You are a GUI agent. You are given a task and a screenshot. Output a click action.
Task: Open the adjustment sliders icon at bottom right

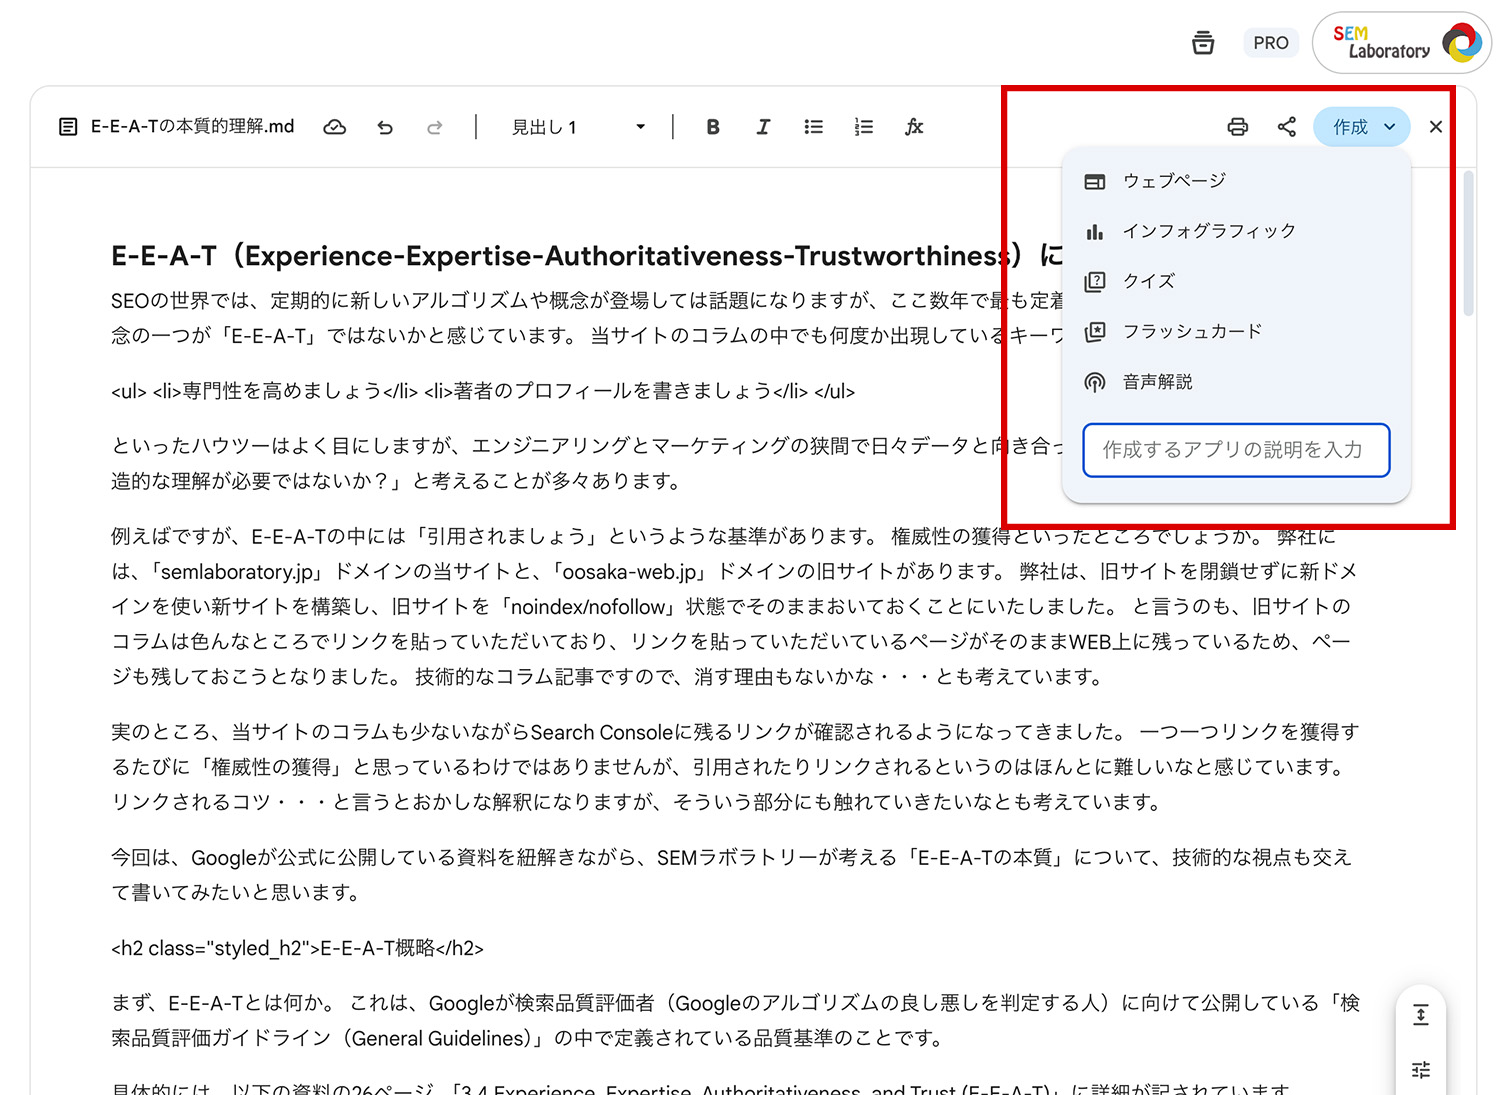(x=1421, y=1069)
